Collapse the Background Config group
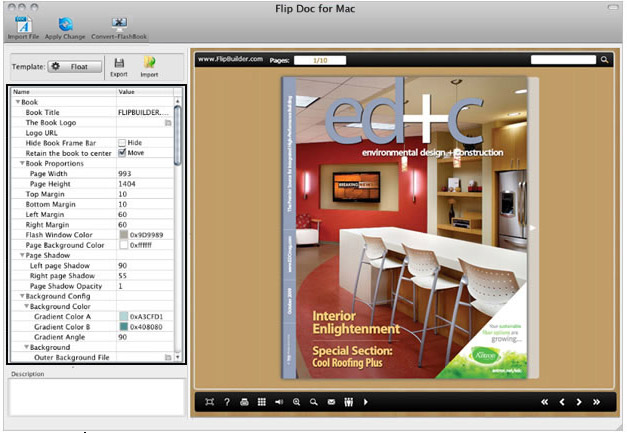The image size is (627, 433). pyautogui.click(x=22, y=296)
